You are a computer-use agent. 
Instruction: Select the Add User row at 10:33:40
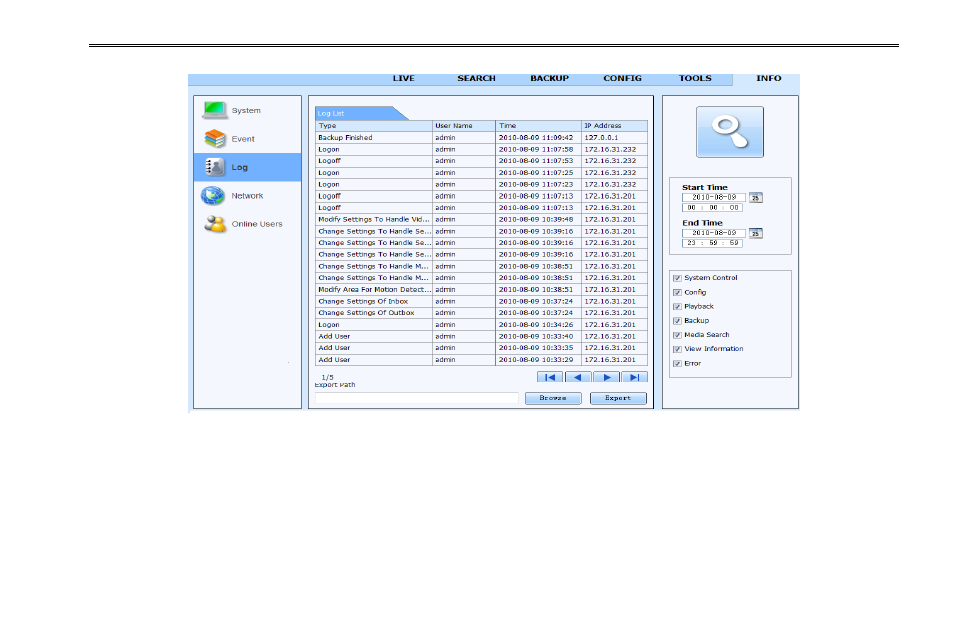[481, 336]
